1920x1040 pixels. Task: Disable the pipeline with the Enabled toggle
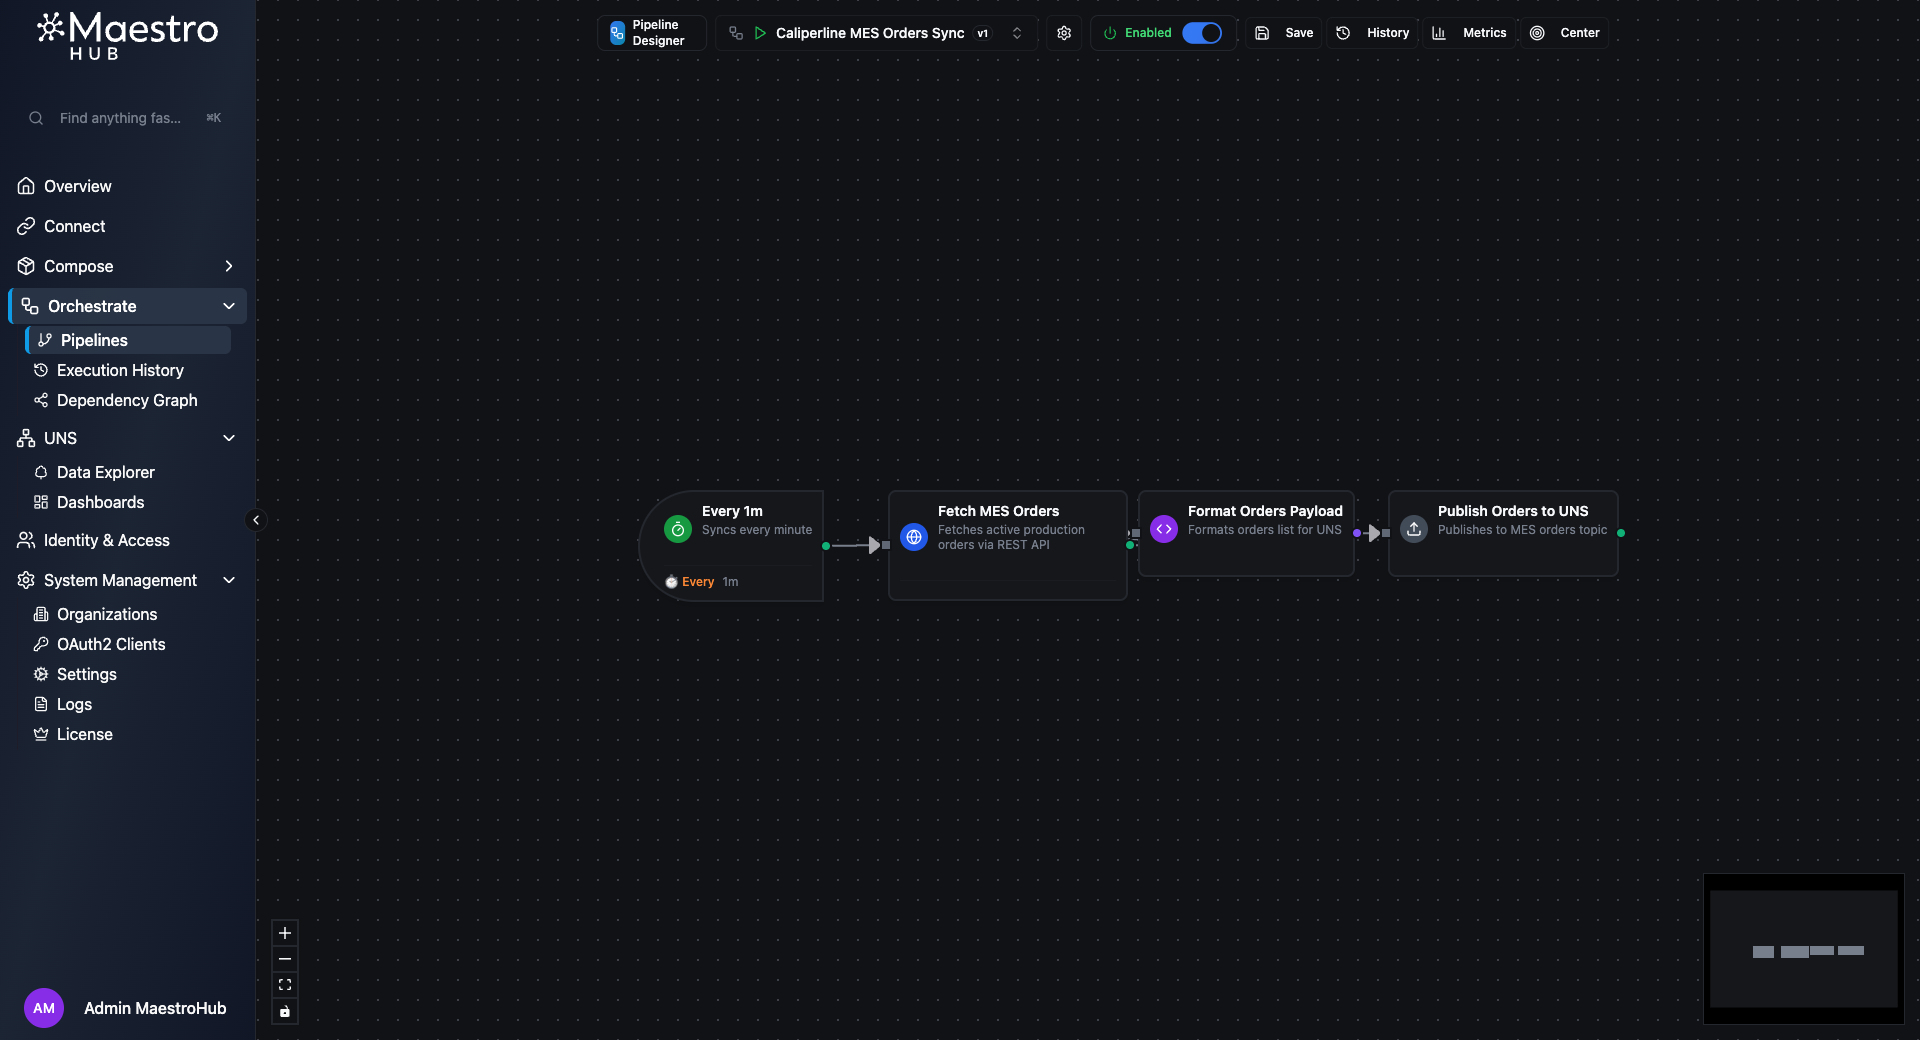(x=1203, y=33)
